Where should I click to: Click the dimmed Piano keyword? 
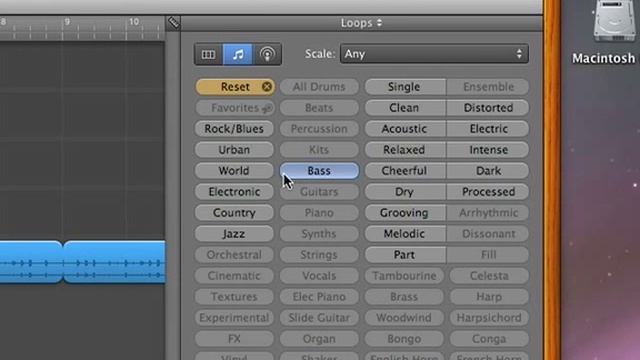(319, 213)
